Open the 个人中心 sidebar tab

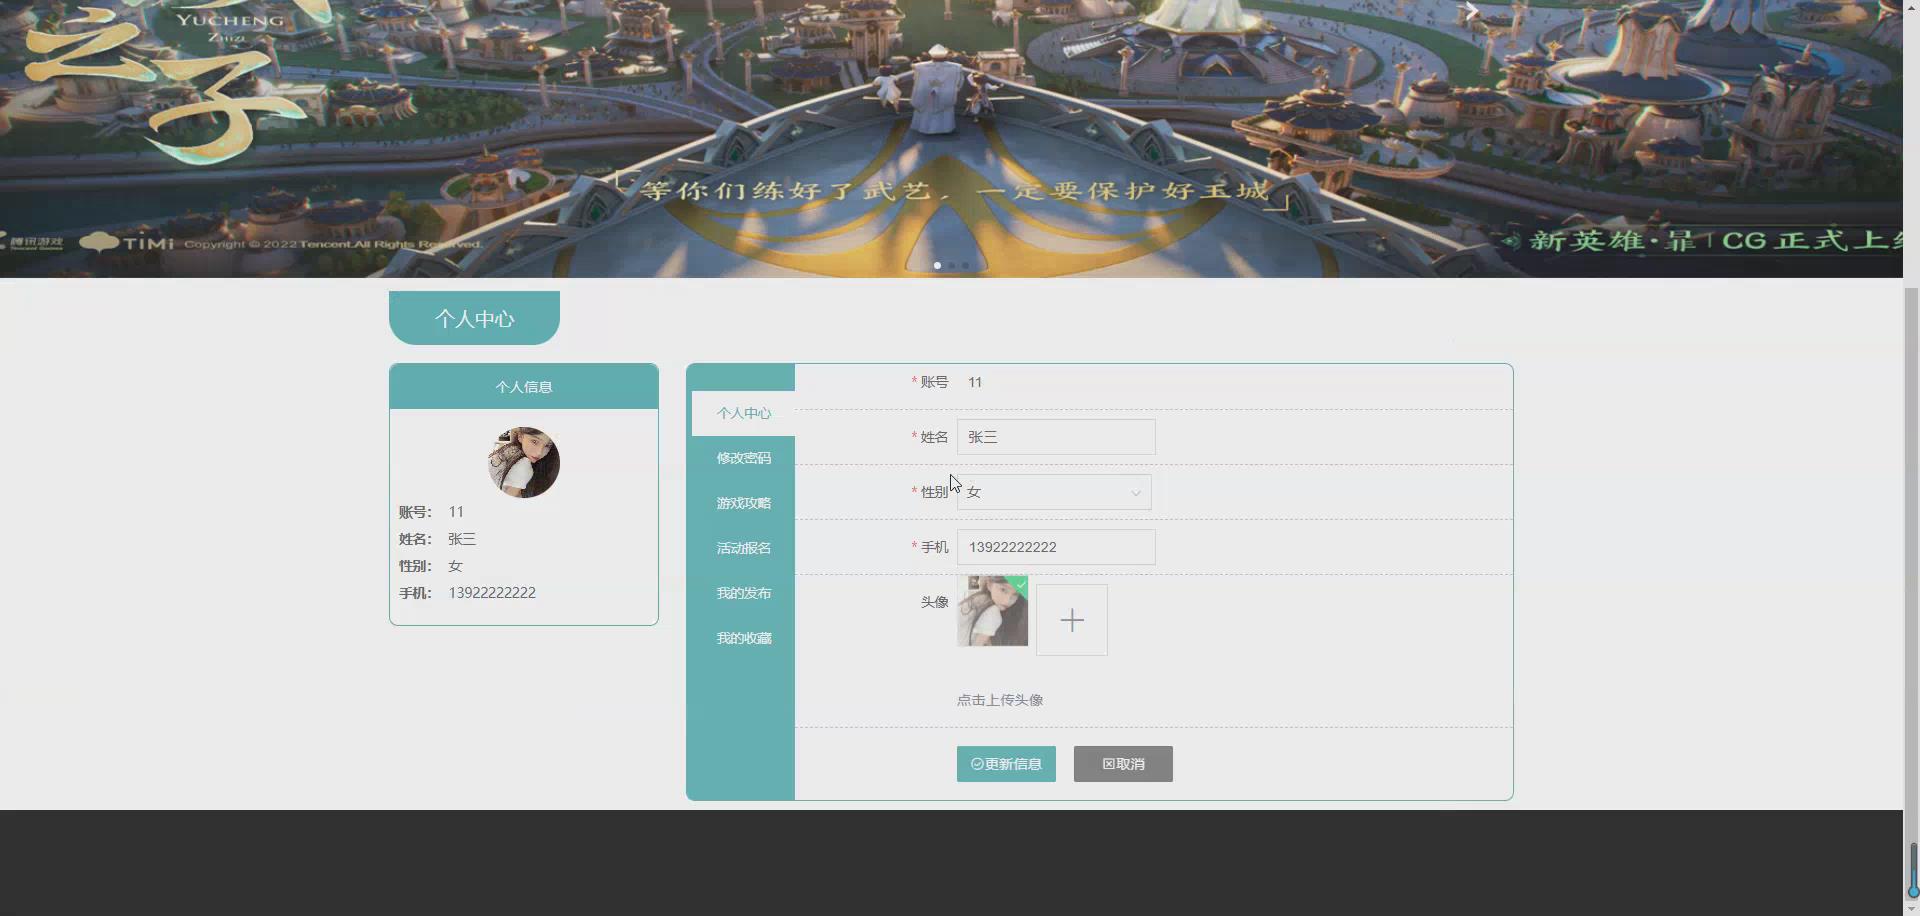pyautogui.click(x=743, y=413)
